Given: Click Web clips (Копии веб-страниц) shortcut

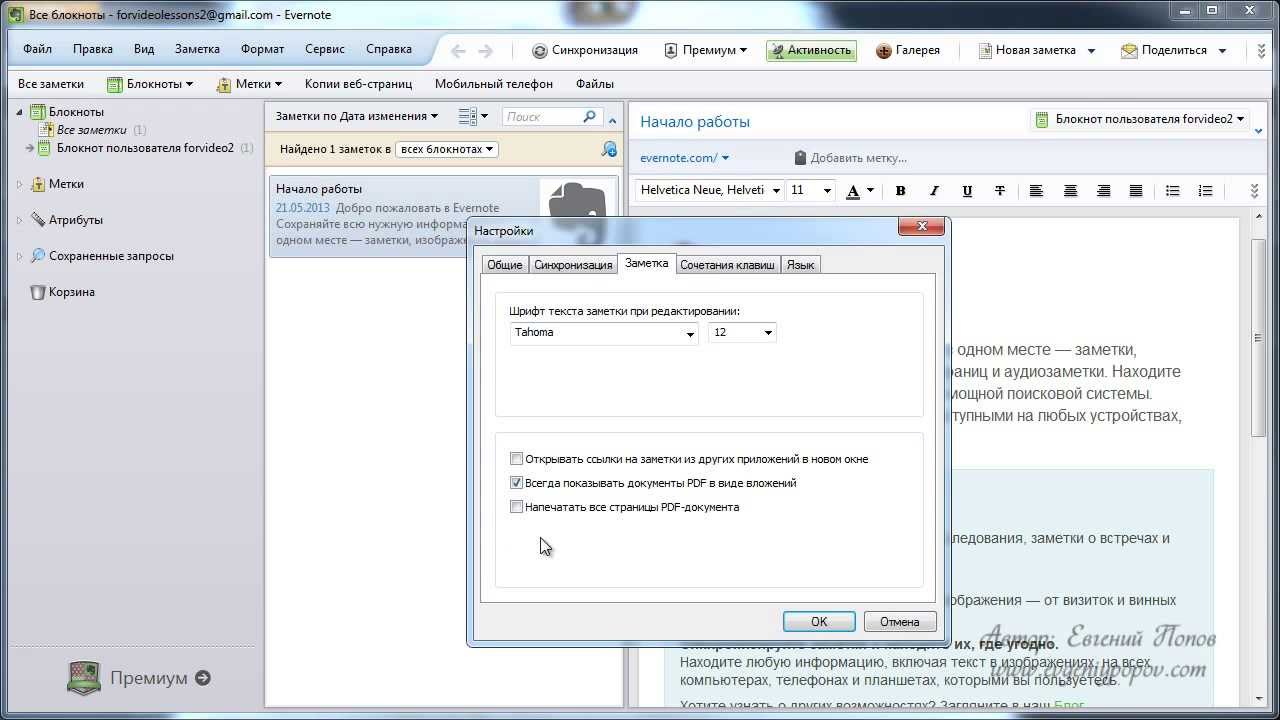Looking at the screenshot, I should [357, 84].
